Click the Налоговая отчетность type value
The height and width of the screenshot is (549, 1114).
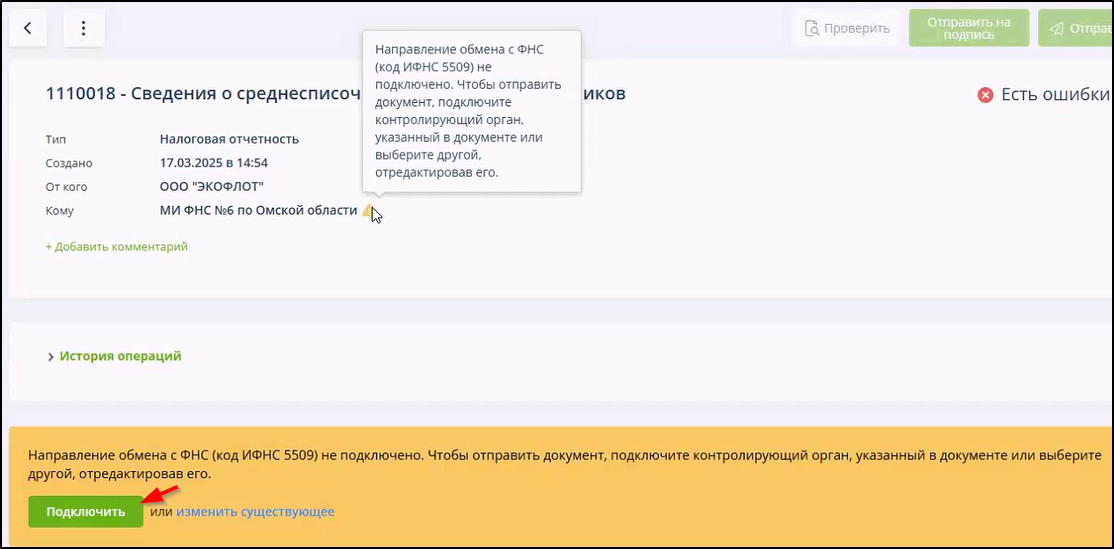(x=229, y=139)
